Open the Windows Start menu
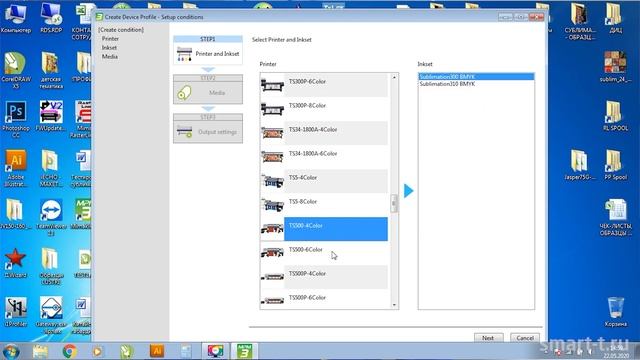This screenshot has width=640, height=360. click(11, 351)
